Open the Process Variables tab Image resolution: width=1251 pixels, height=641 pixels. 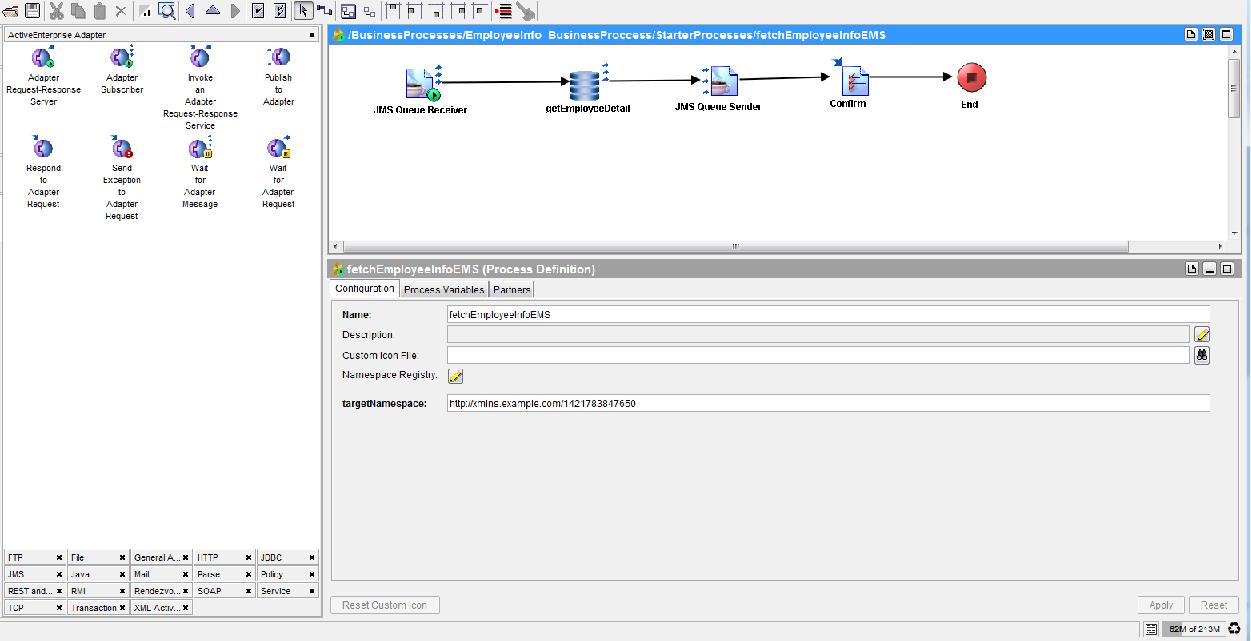[444, 289]
